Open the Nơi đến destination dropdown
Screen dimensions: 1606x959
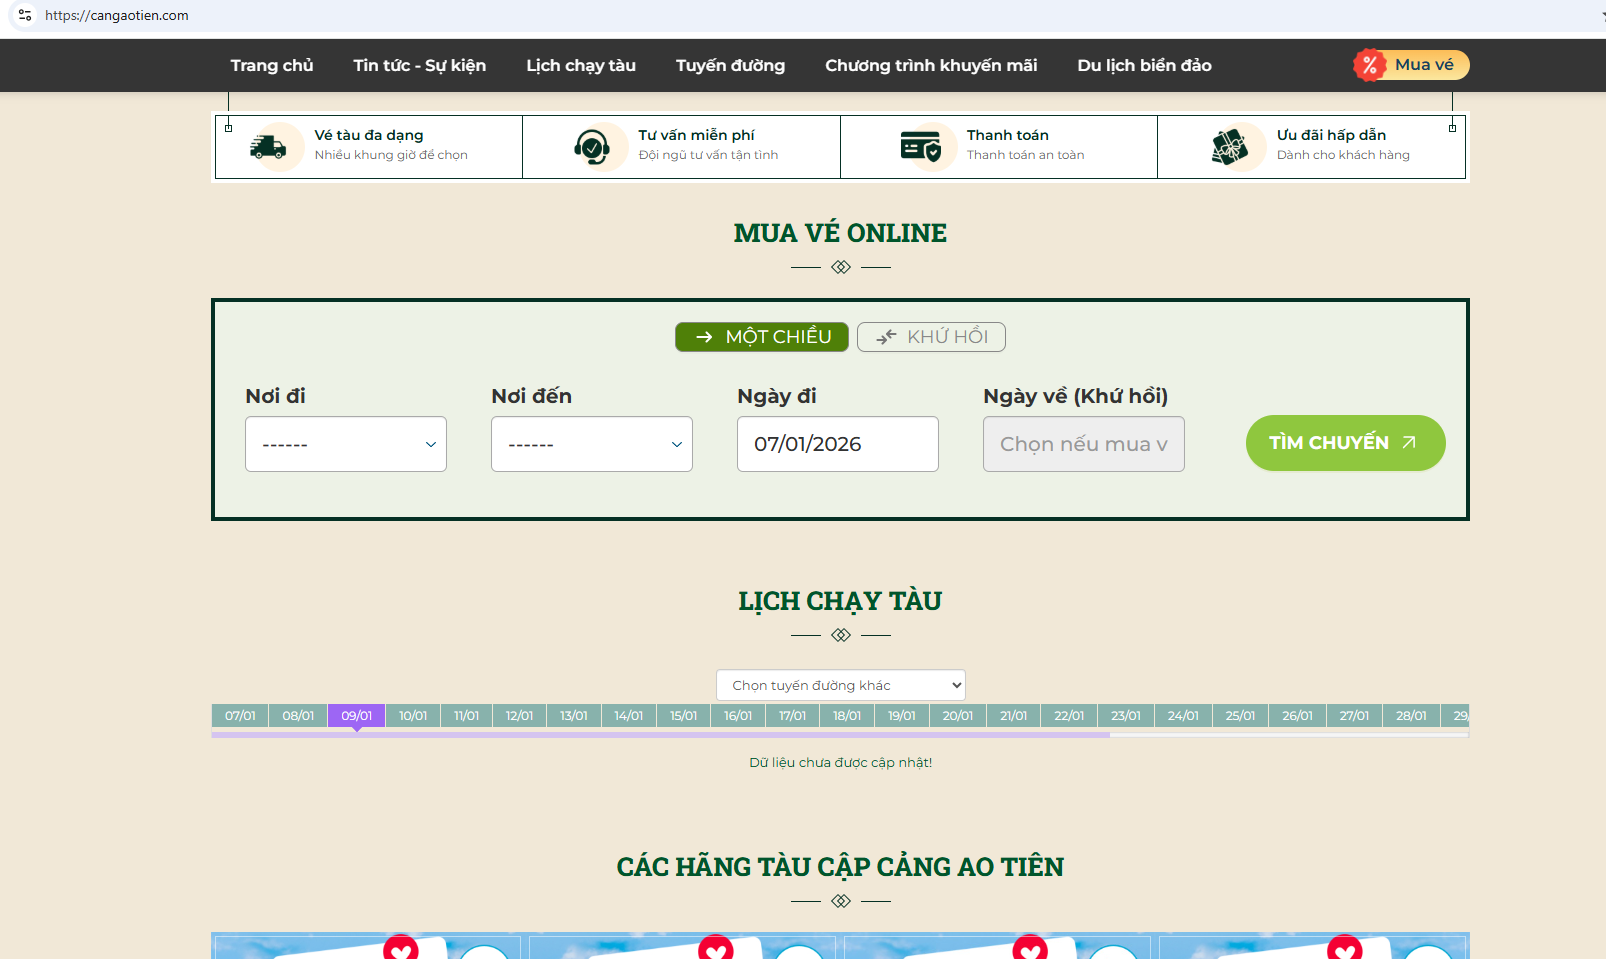(592, 444)
